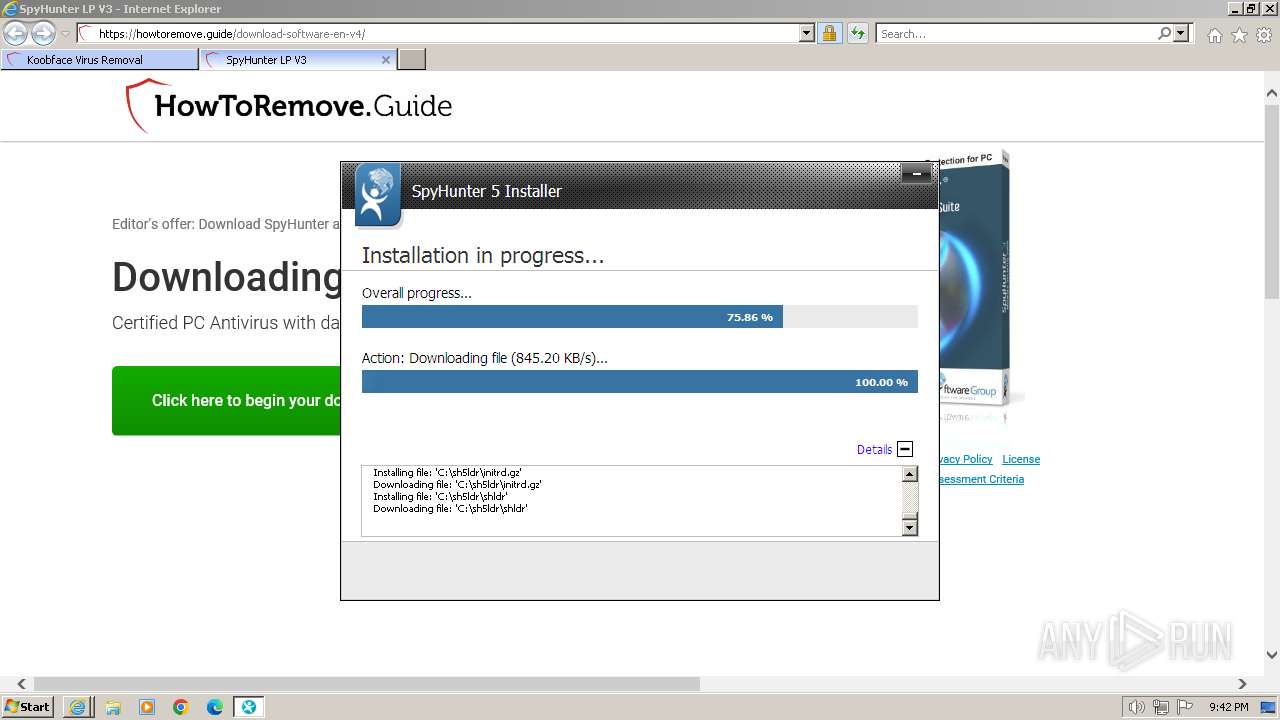1280x720 pixels.
Task: Click the horizontal scrollbar thumb
Action: coord(366,684)
